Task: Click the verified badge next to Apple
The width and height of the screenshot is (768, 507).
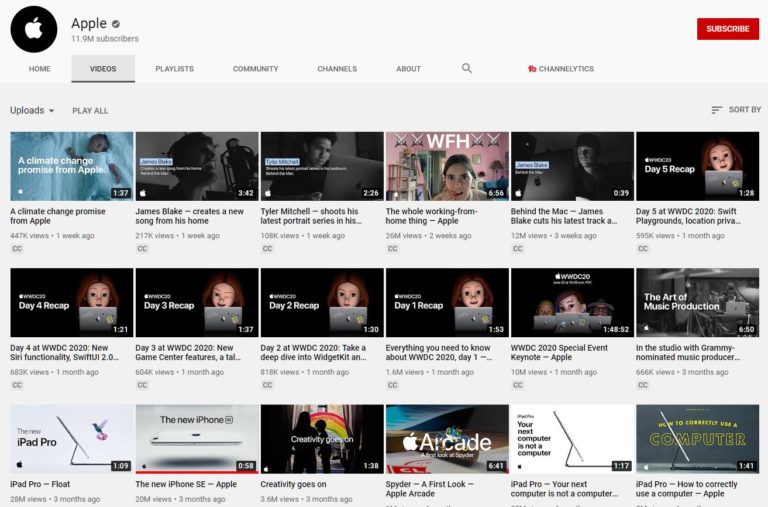Action: click(116, 24)
